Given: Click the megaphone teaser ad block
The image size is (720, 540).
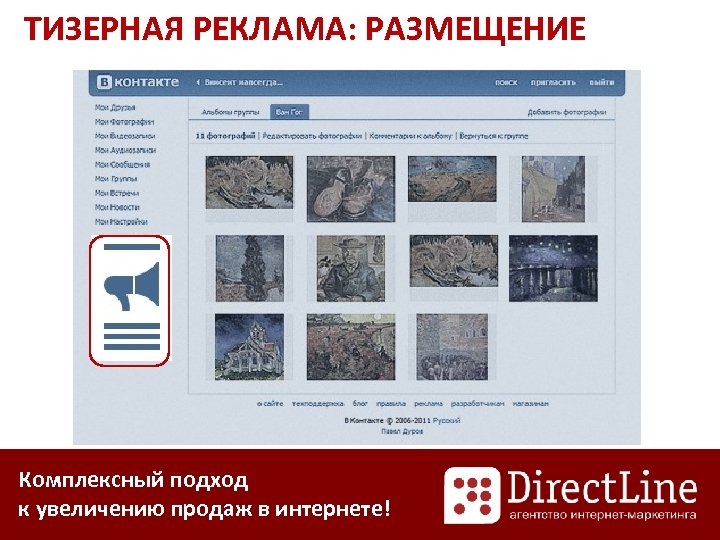Looking at the screenshot, I should (x=130, y=301).
